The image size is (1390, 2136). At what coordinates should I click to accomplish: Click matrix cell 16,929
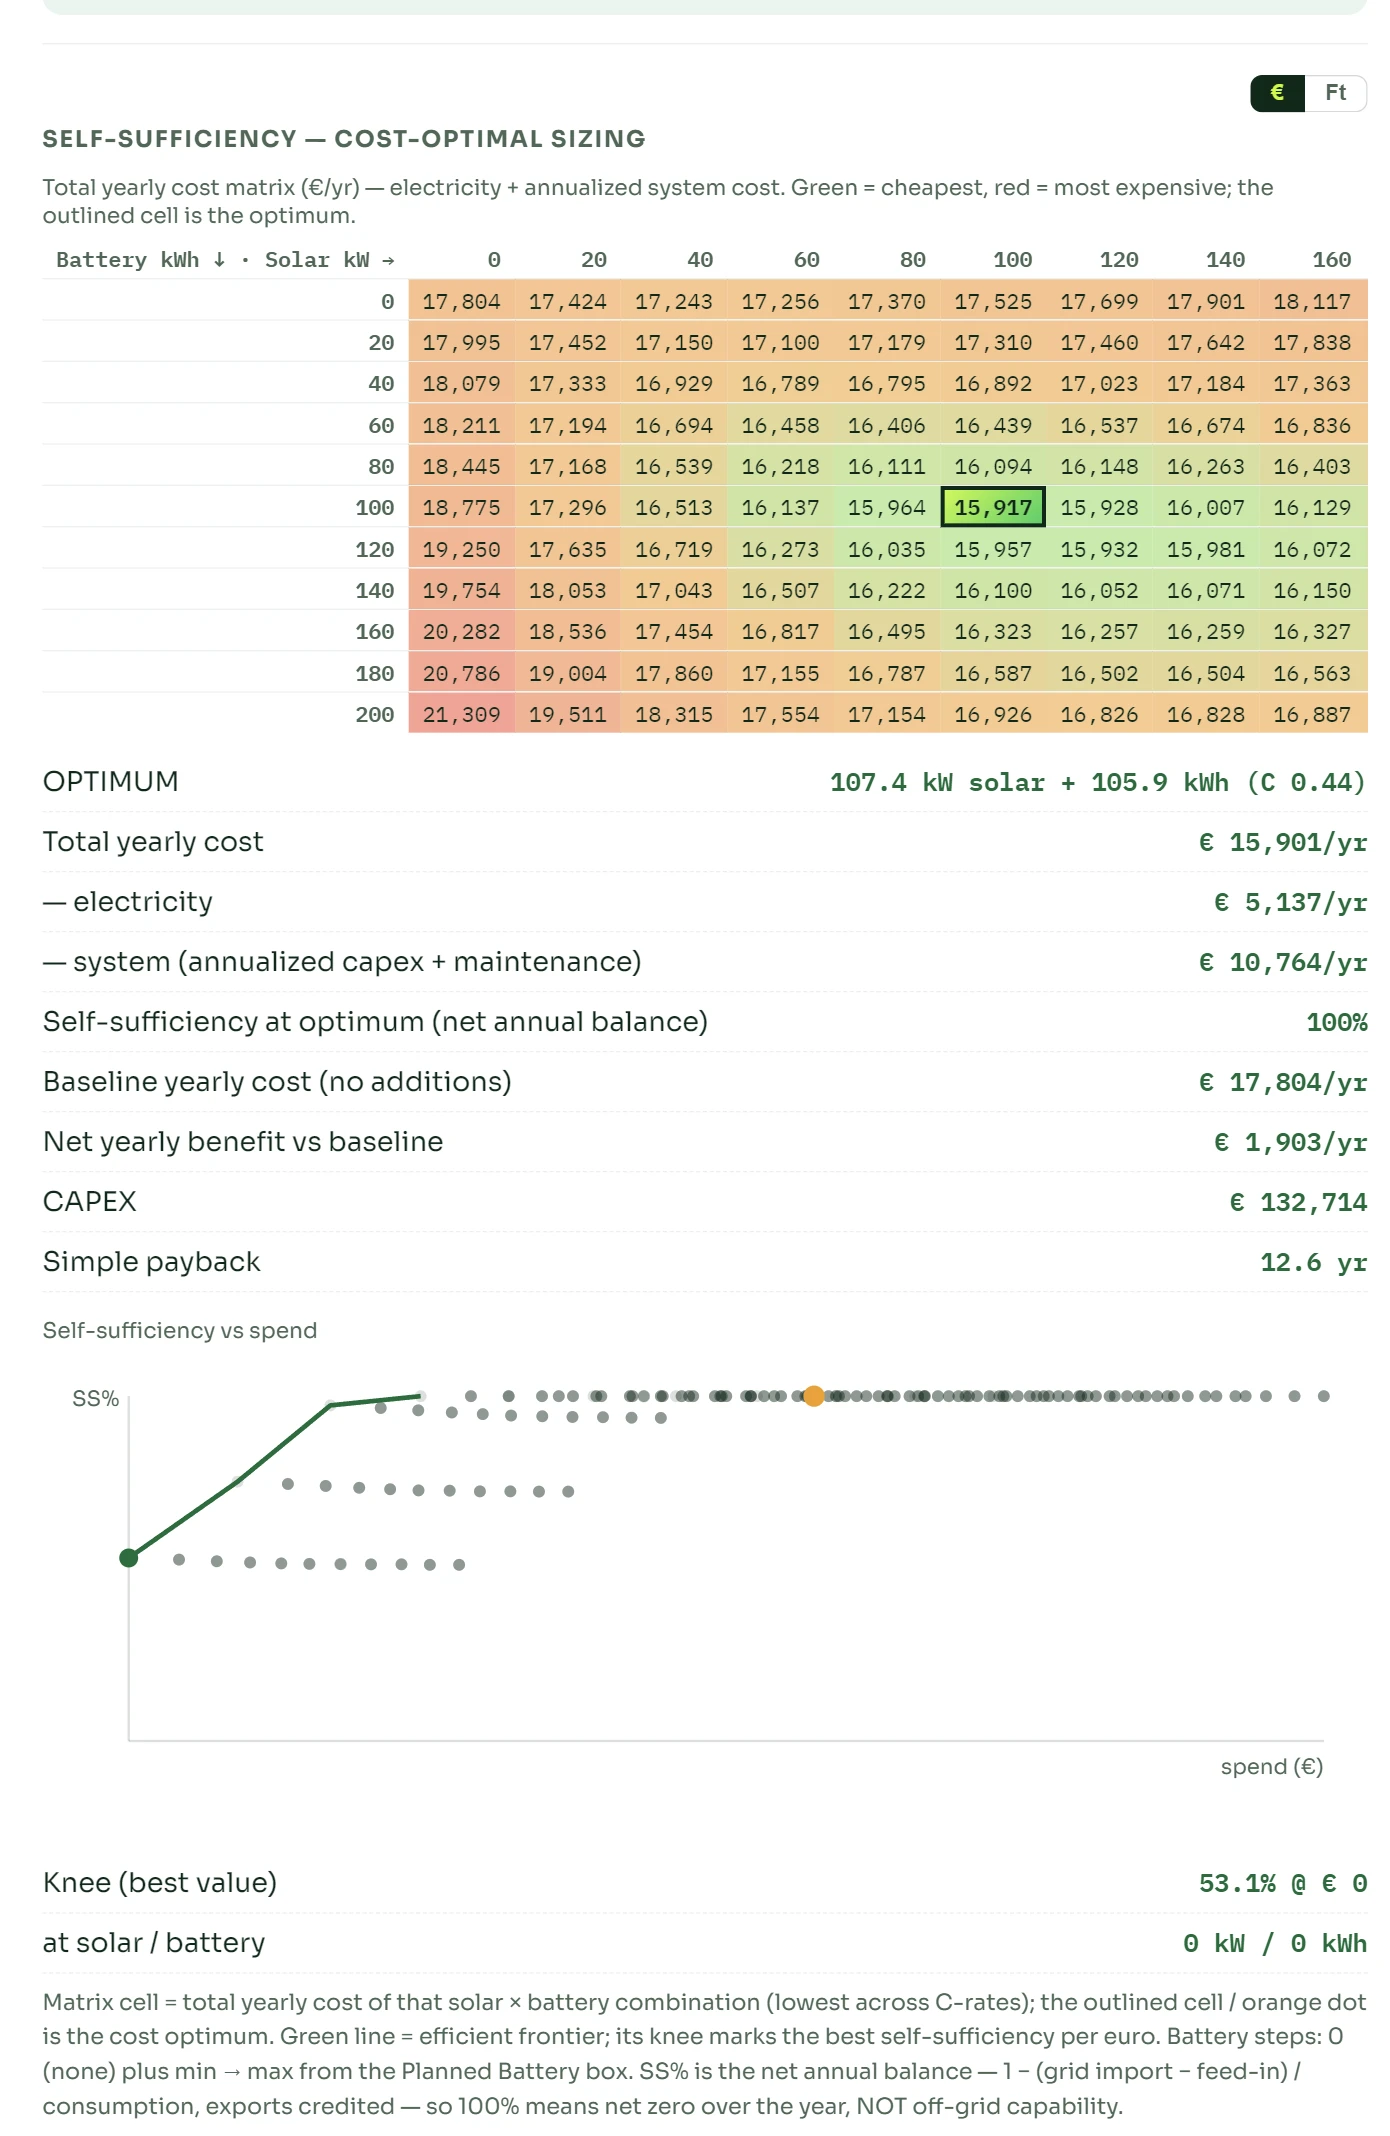point(675,383)
